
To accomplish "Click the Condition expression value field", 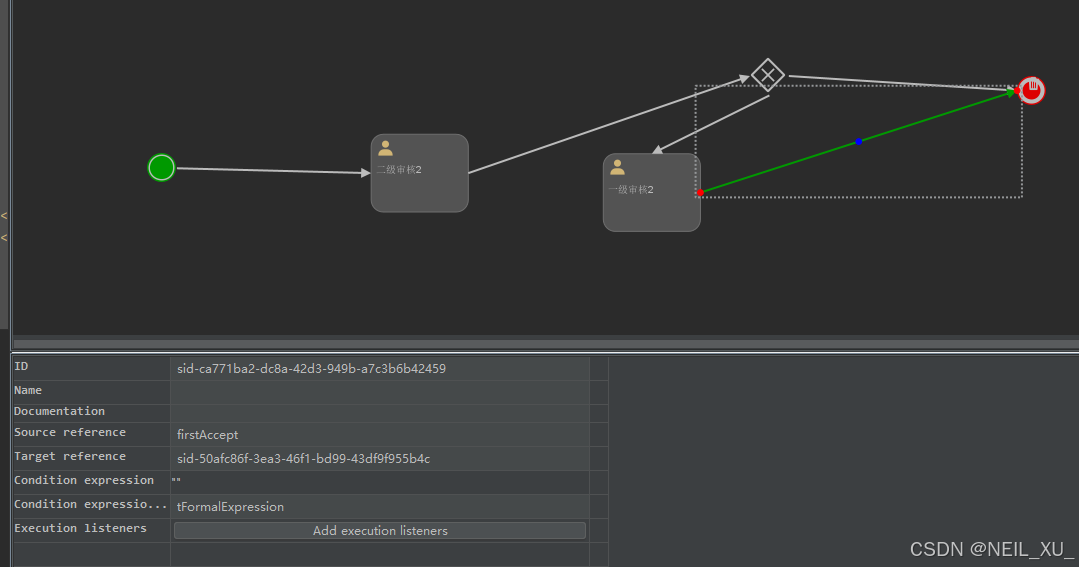I will [380, 482].
